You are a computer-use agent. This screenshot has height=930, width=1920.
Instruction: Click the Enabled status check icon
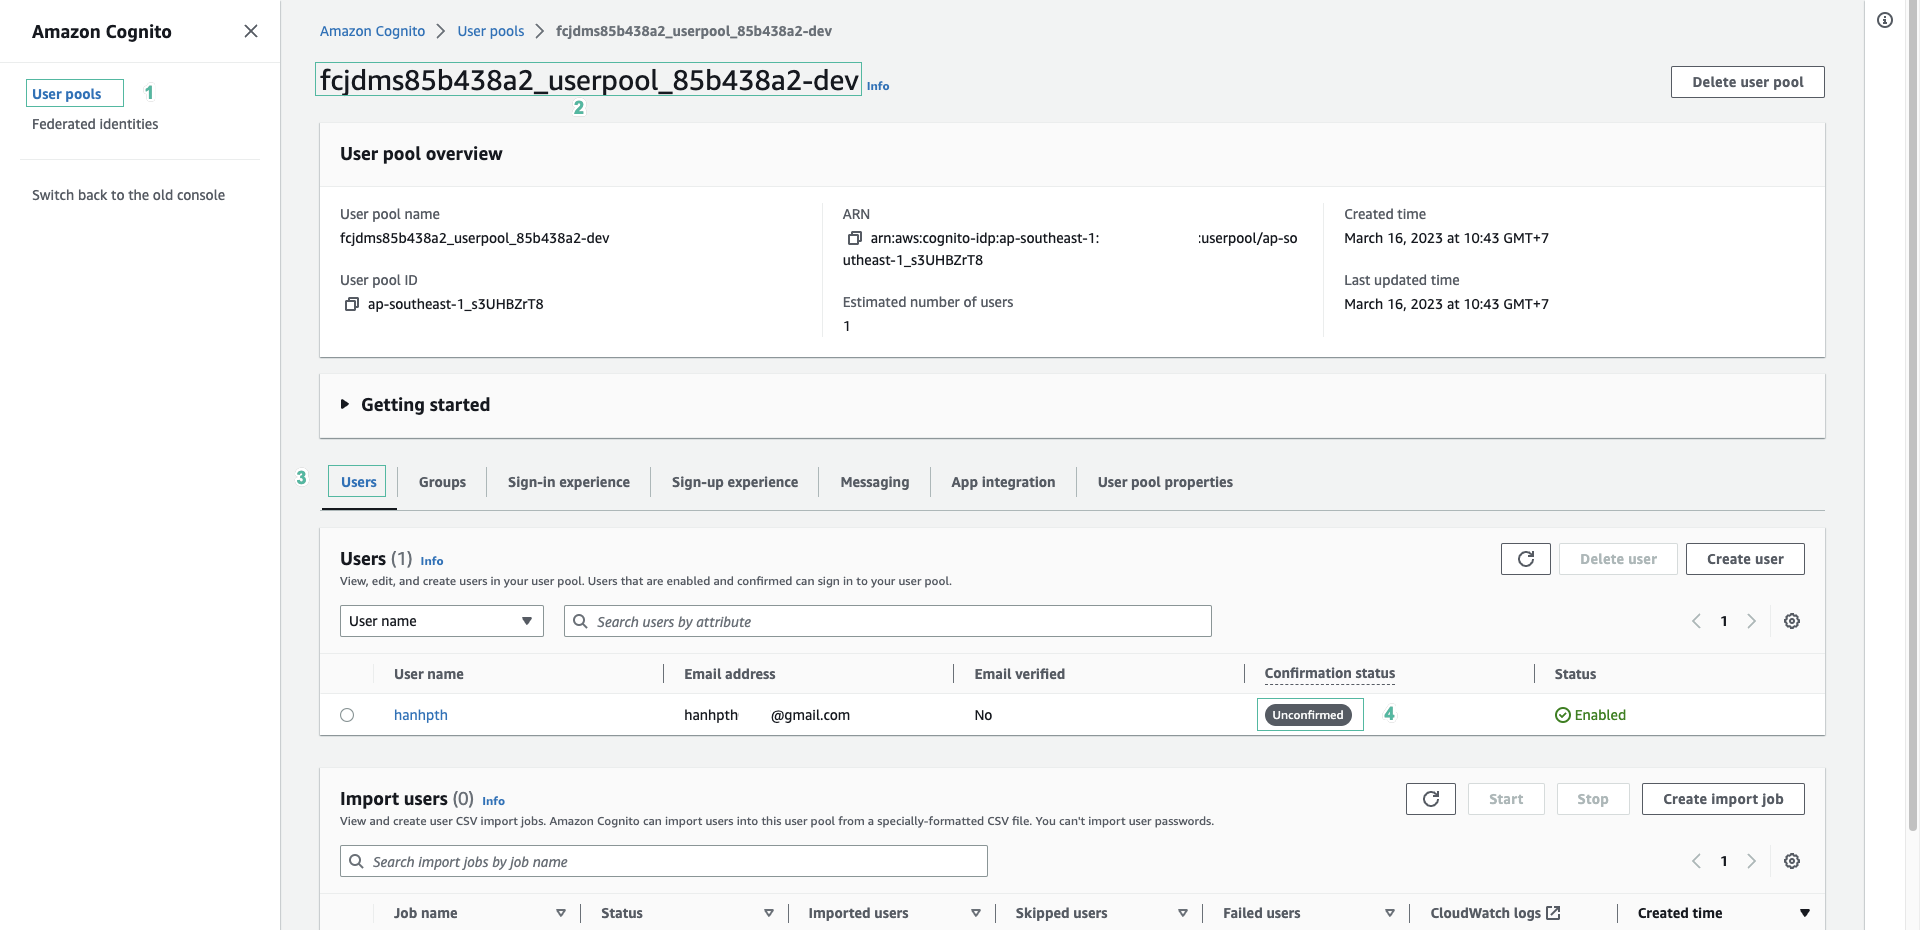[x=1562, y=715]
